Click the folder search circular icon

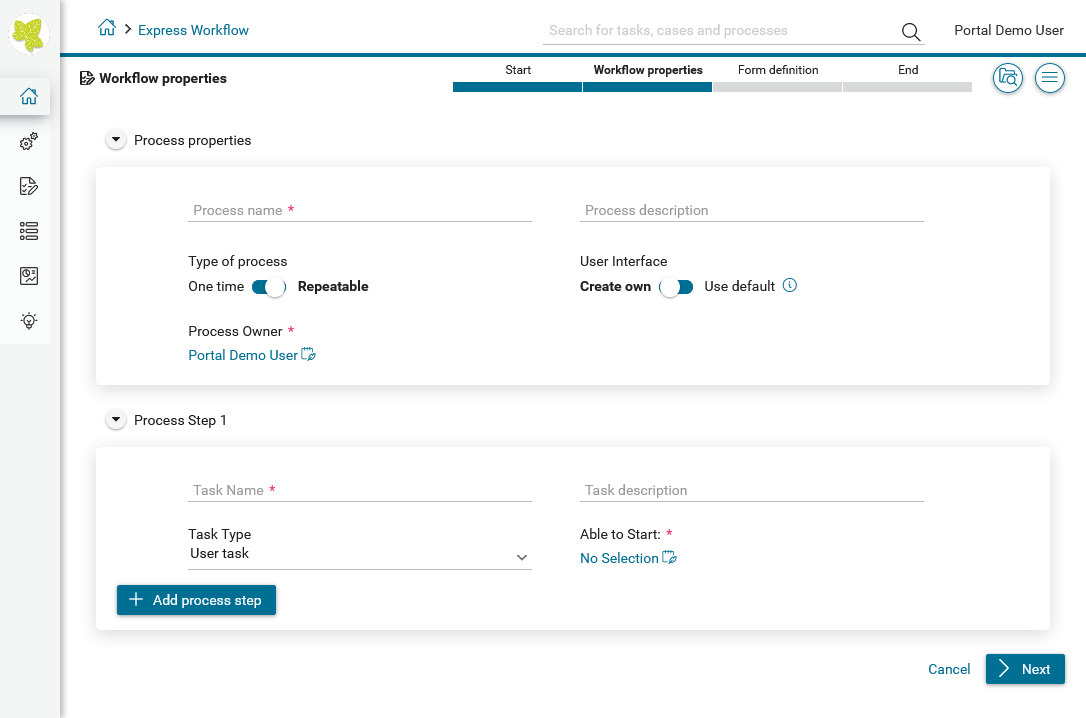point(1007,78)
